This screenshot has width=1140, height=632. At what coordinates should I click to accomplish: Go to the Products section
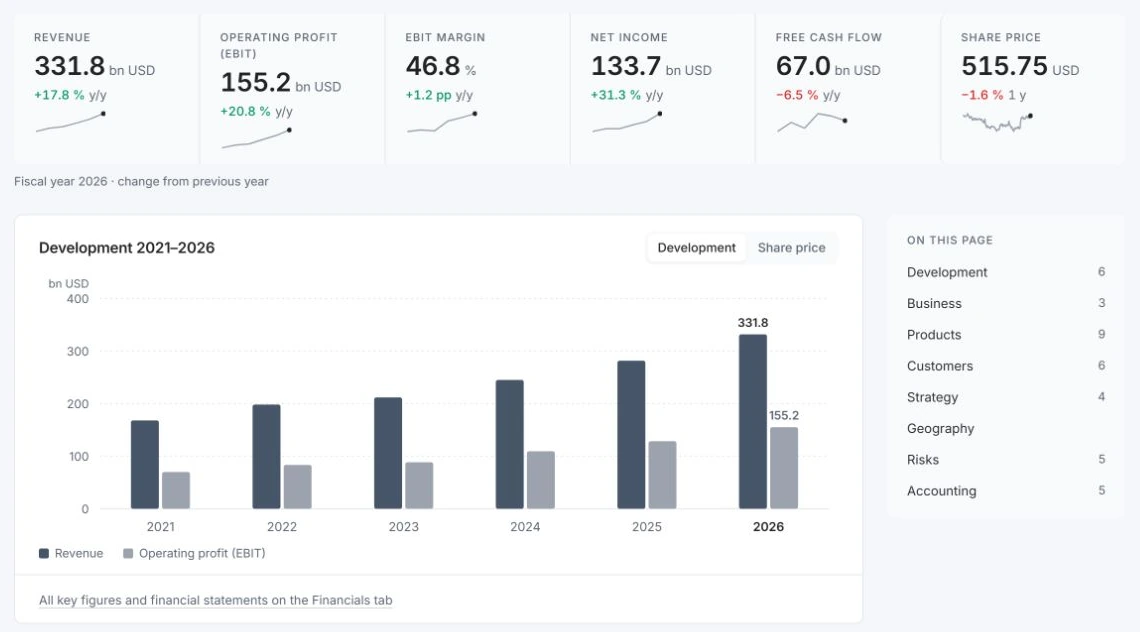pos(934,335)
